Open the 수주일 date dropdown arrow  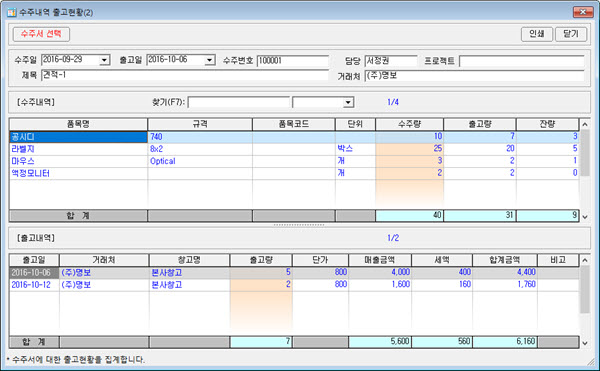point(104,60)
